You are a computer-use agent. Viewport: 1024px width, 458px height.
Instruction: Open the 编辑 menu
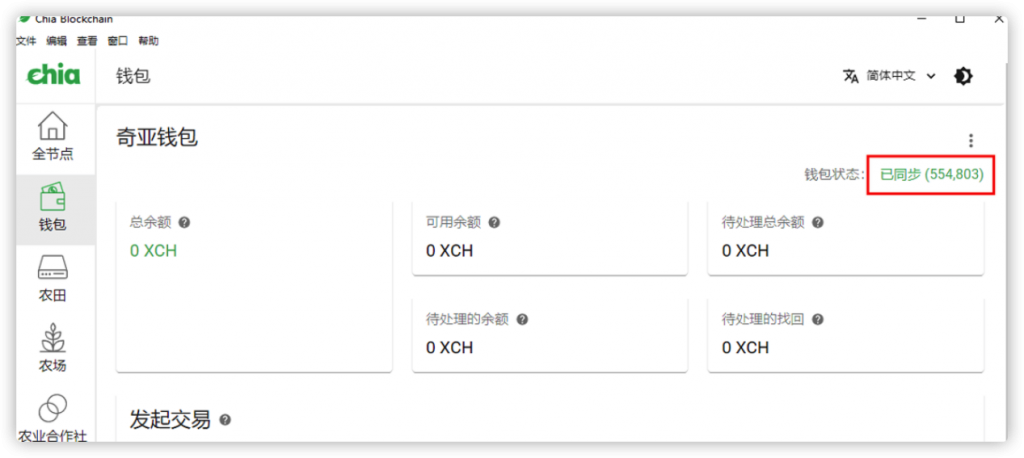(56, 41)
